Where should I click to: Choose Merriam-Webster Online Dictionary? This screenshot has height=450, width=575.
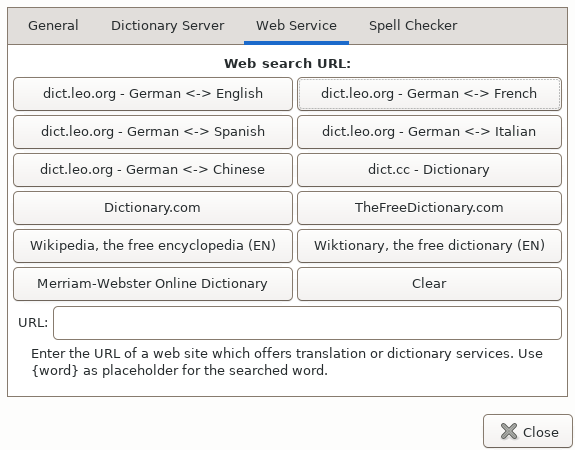153,284
